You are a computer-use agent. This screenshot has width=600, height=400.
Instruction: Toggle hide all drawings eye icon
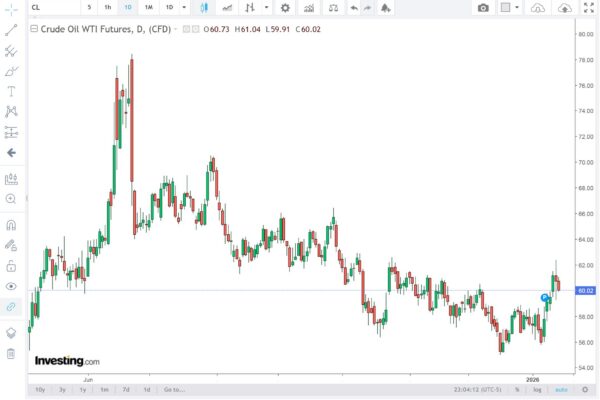coord(11,286)
